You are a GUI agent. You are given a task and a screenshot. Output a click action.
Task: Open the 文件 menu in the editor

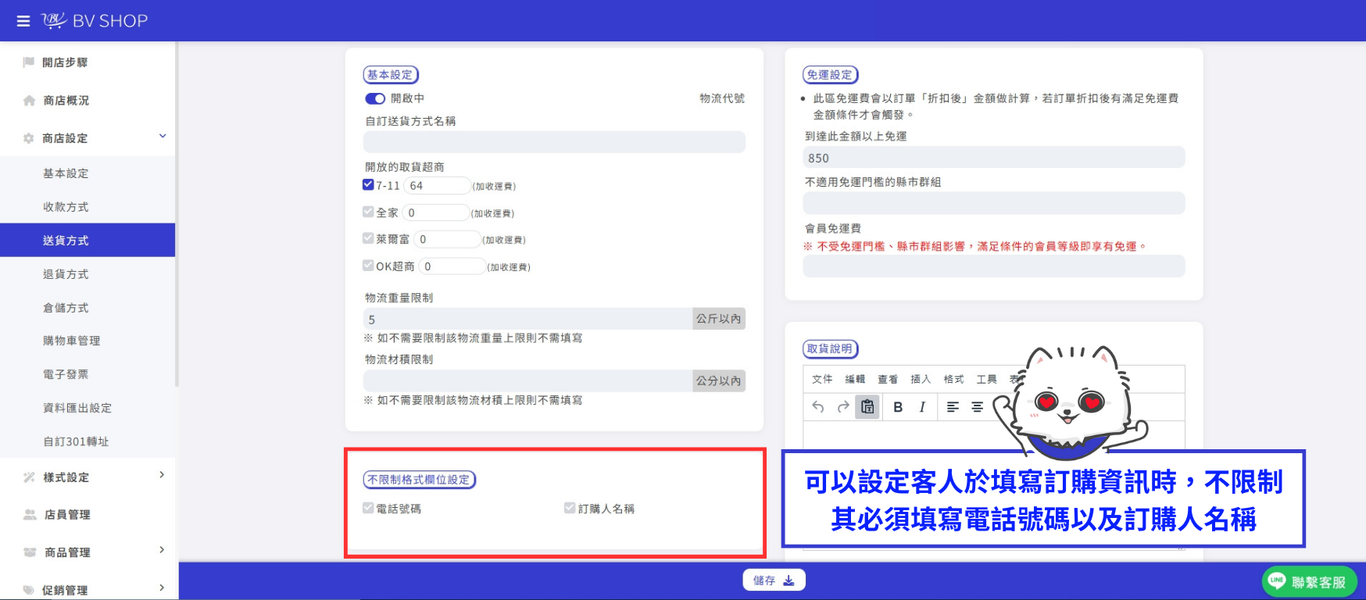click(x=822, y=380)
